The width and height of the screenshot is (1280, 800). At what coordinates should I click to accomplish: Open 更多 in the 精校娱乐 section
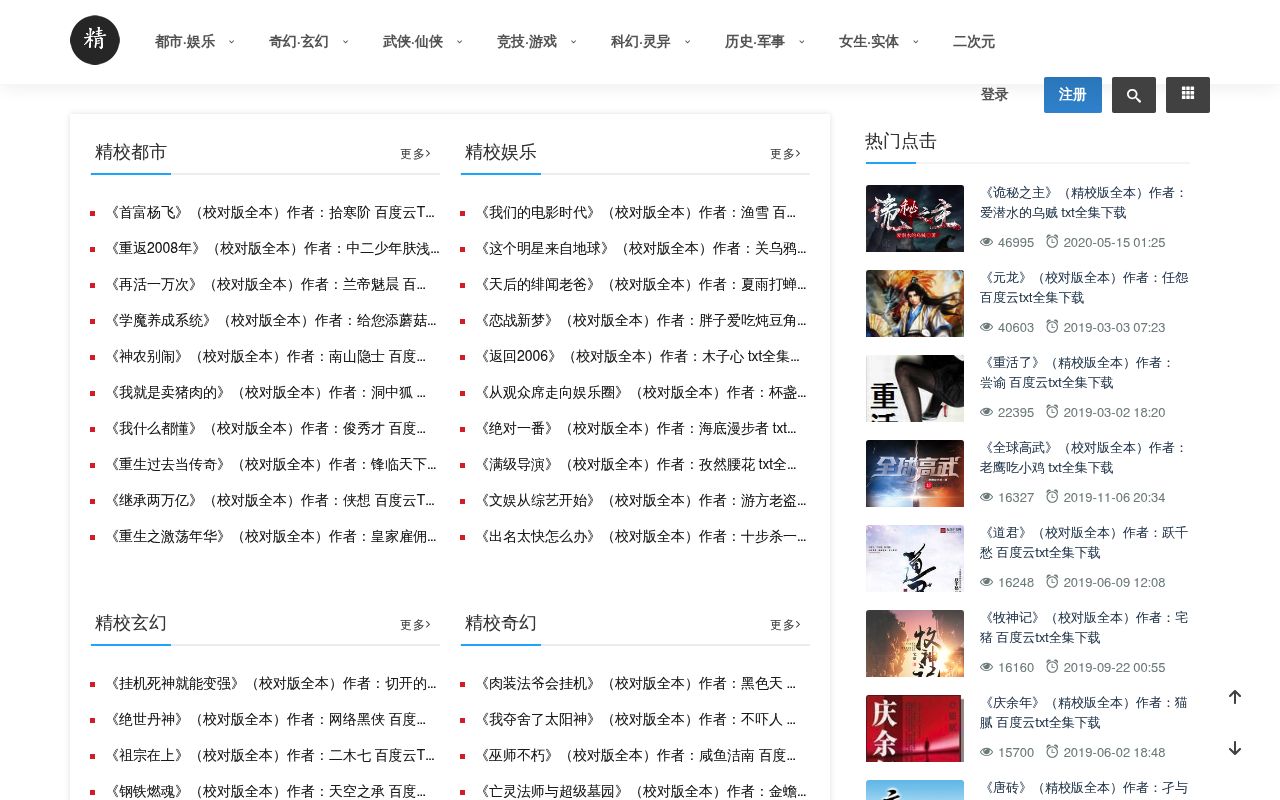[785, 154]
